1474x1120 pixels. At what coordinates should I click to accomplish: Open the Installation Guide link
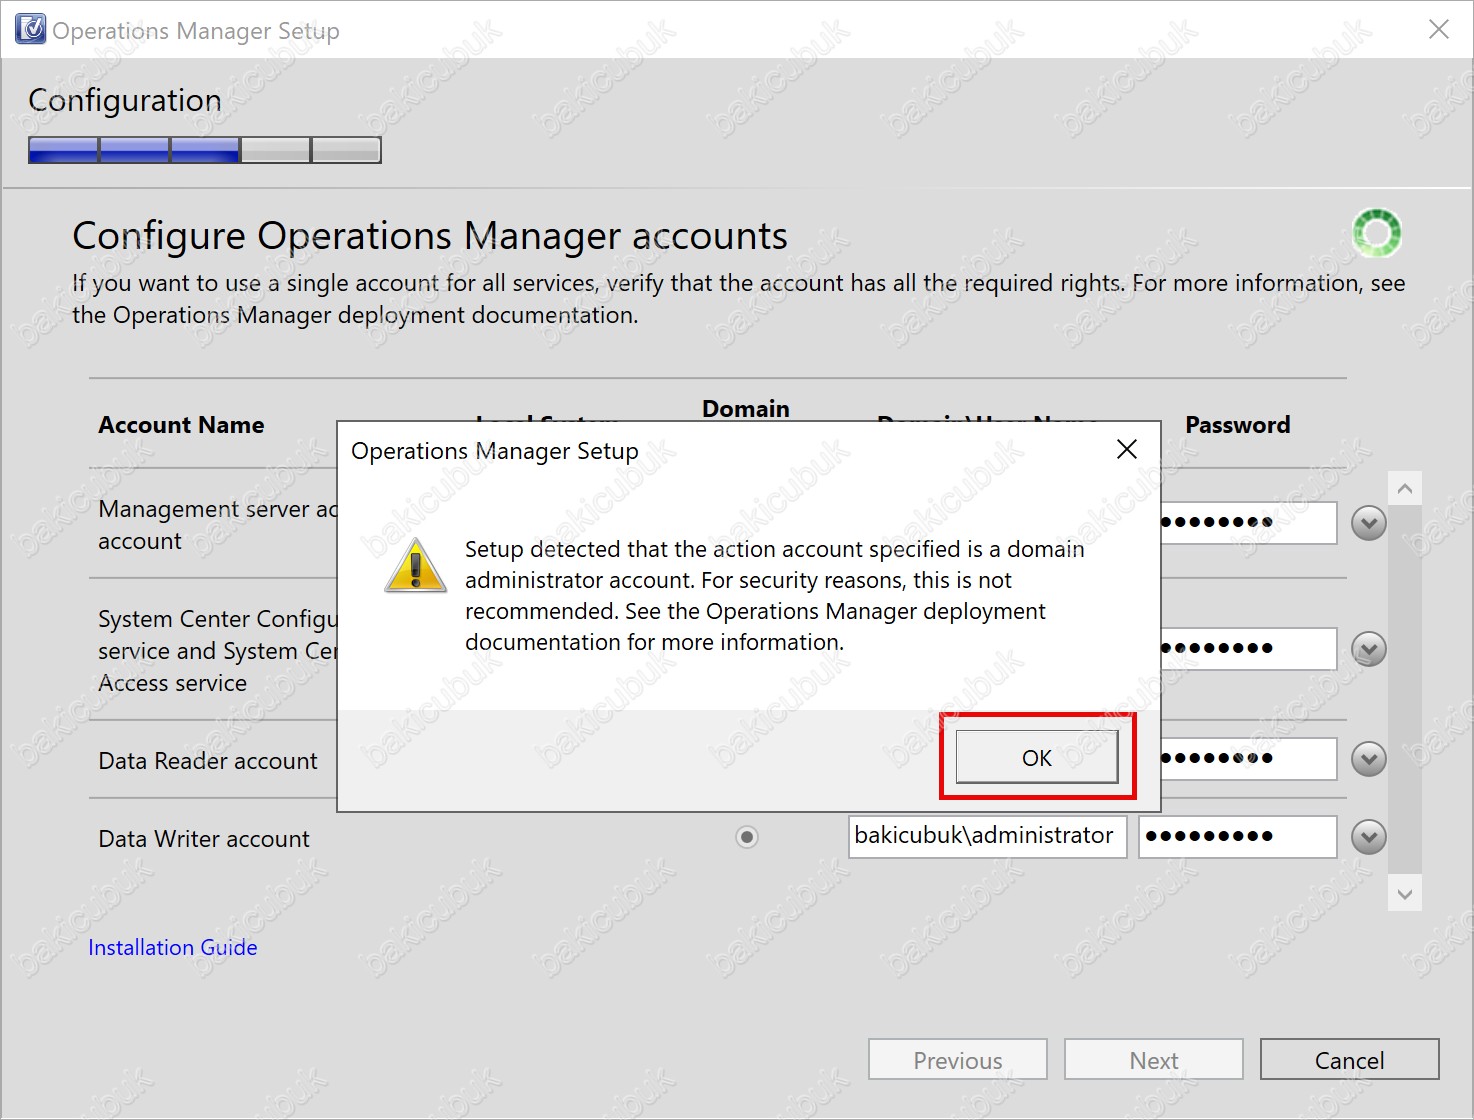click(x=173, y=947)
